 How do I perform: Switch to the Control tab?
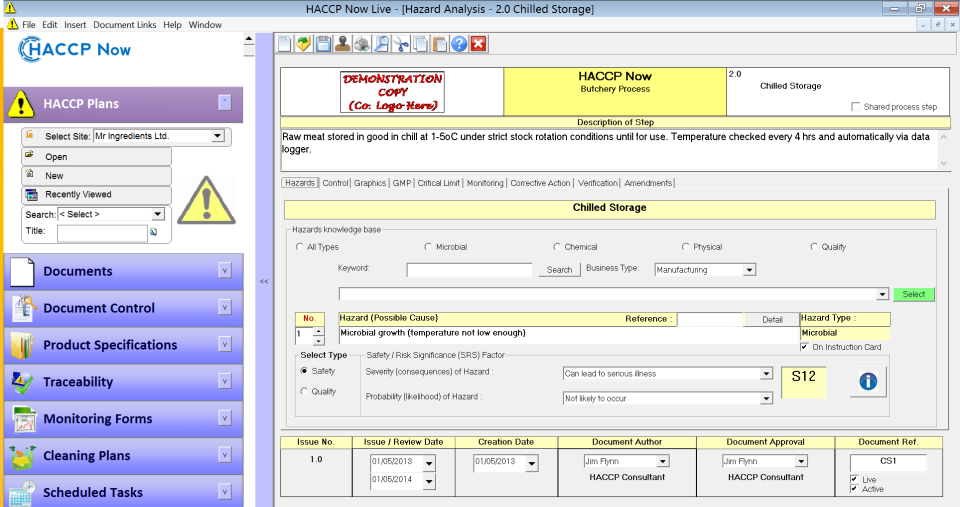336,183
